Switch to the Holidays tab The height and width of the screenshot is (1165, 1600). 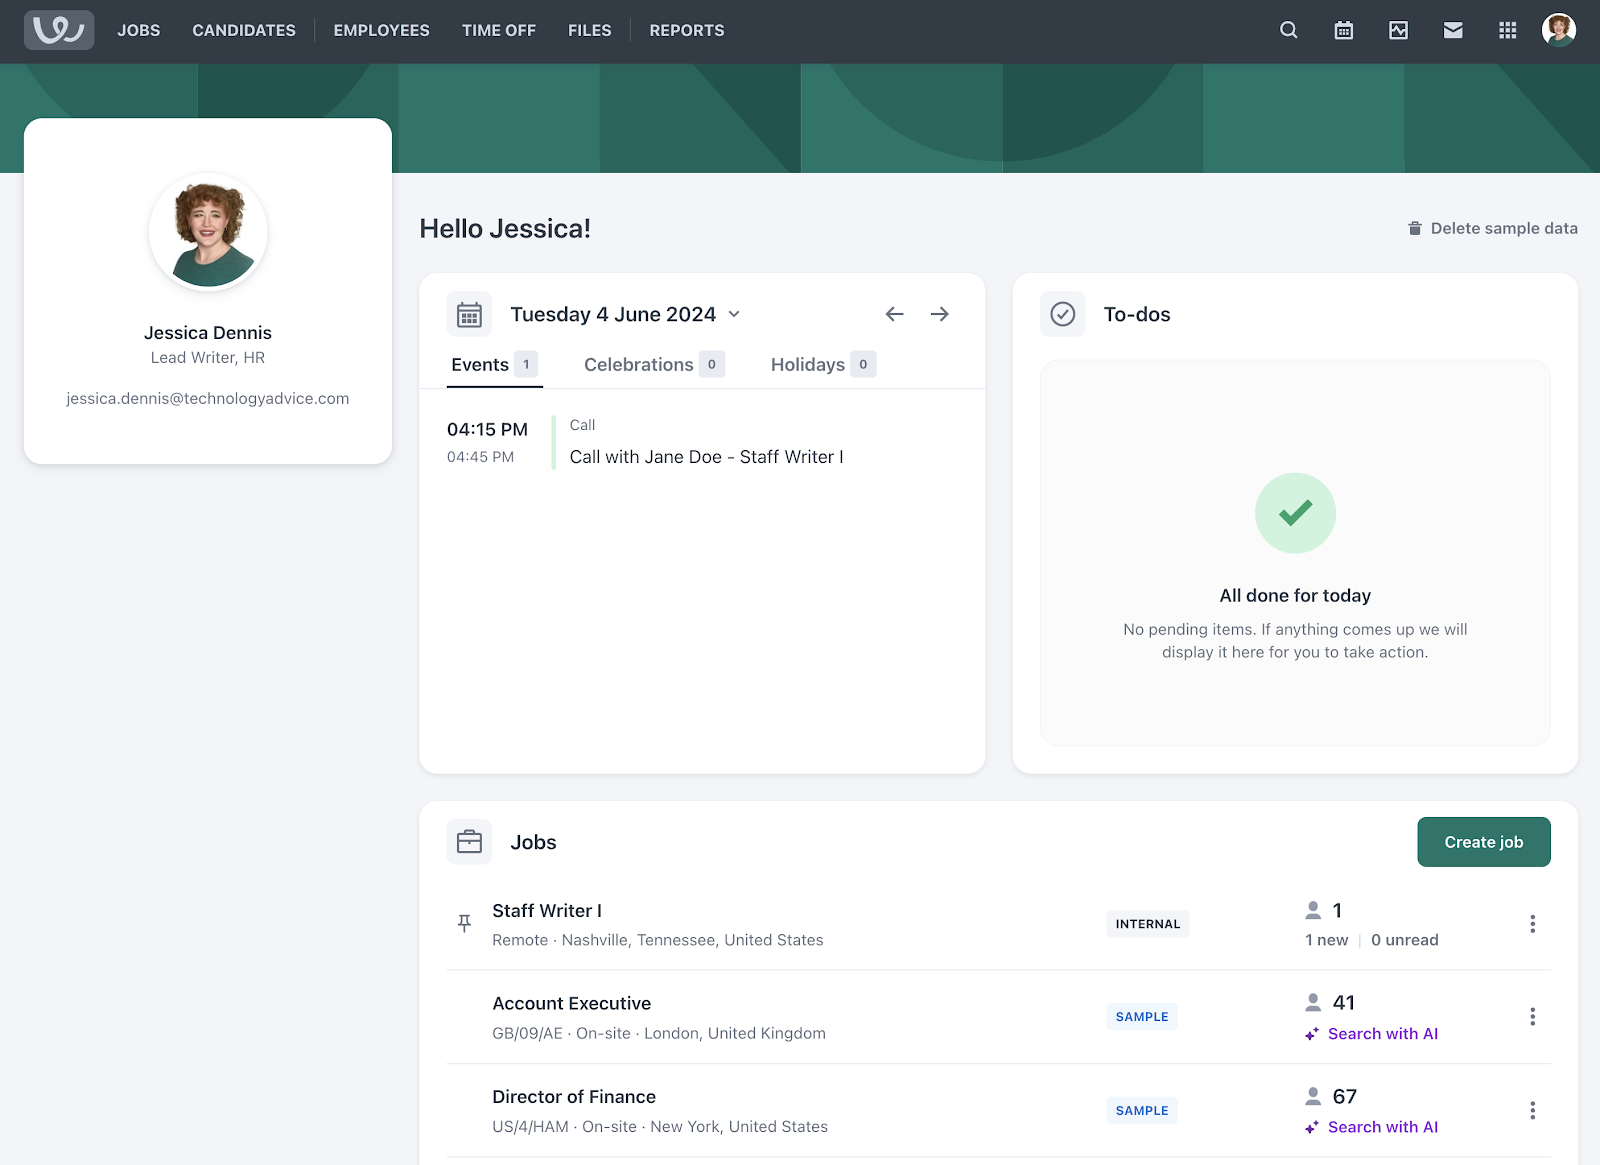coord(823,364)
